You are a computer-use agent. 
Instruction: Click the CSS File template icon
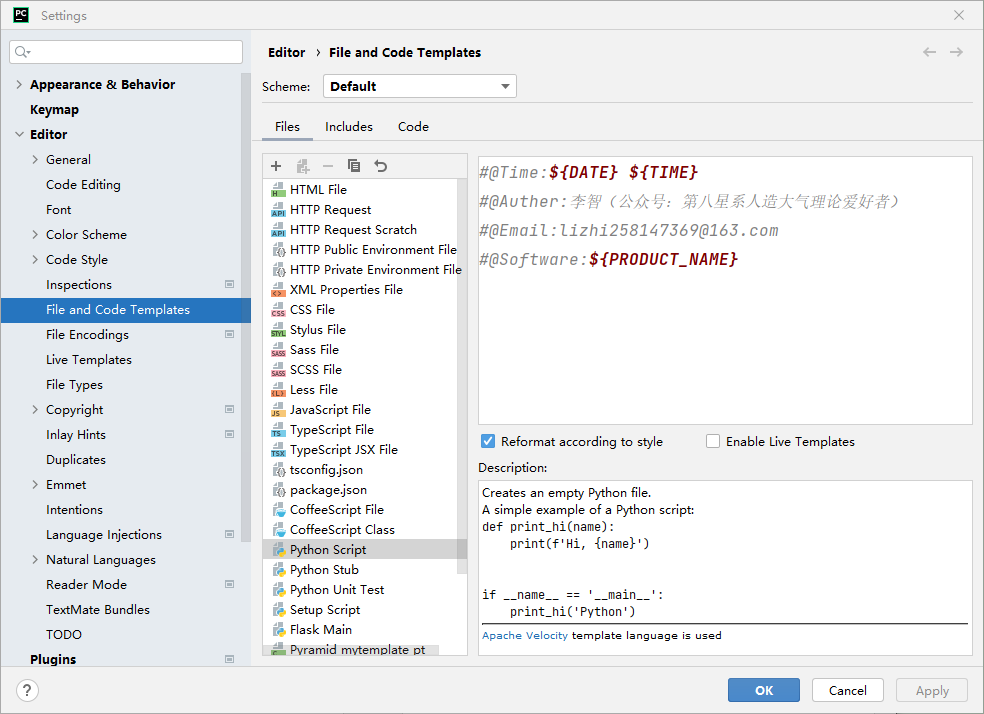pos(278,310)
